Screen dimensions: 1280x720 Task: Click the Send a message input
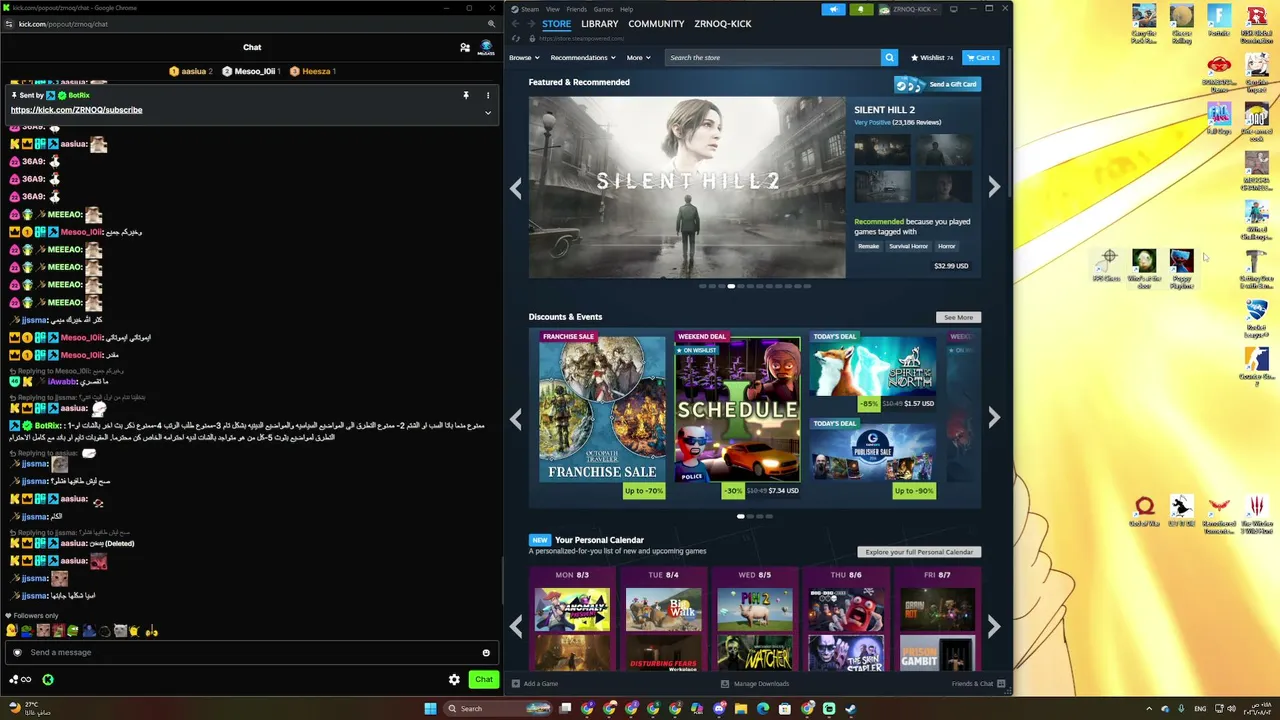point(252,653)
